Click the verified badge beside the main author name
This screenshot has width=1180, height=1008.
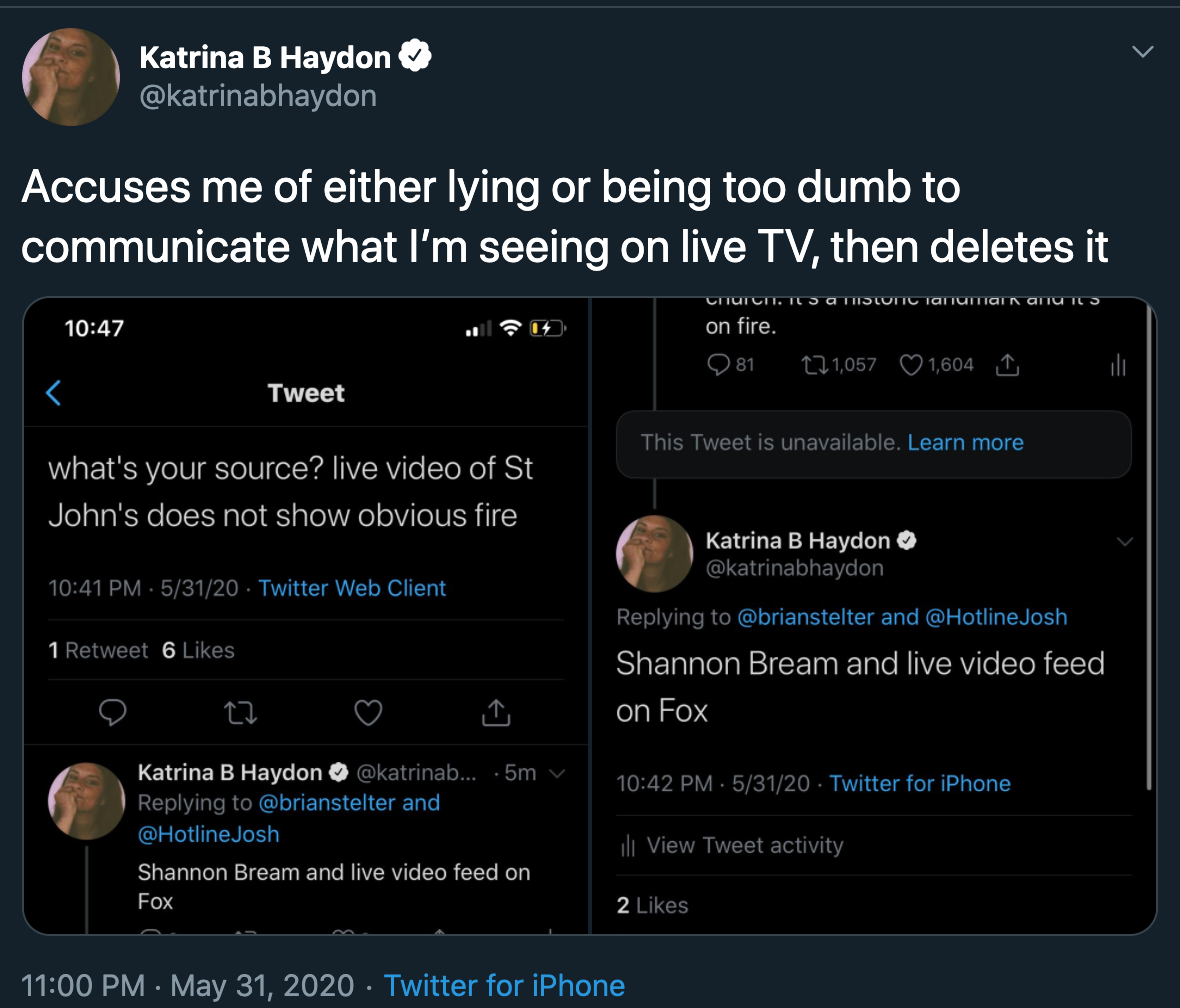click(415, 56)
